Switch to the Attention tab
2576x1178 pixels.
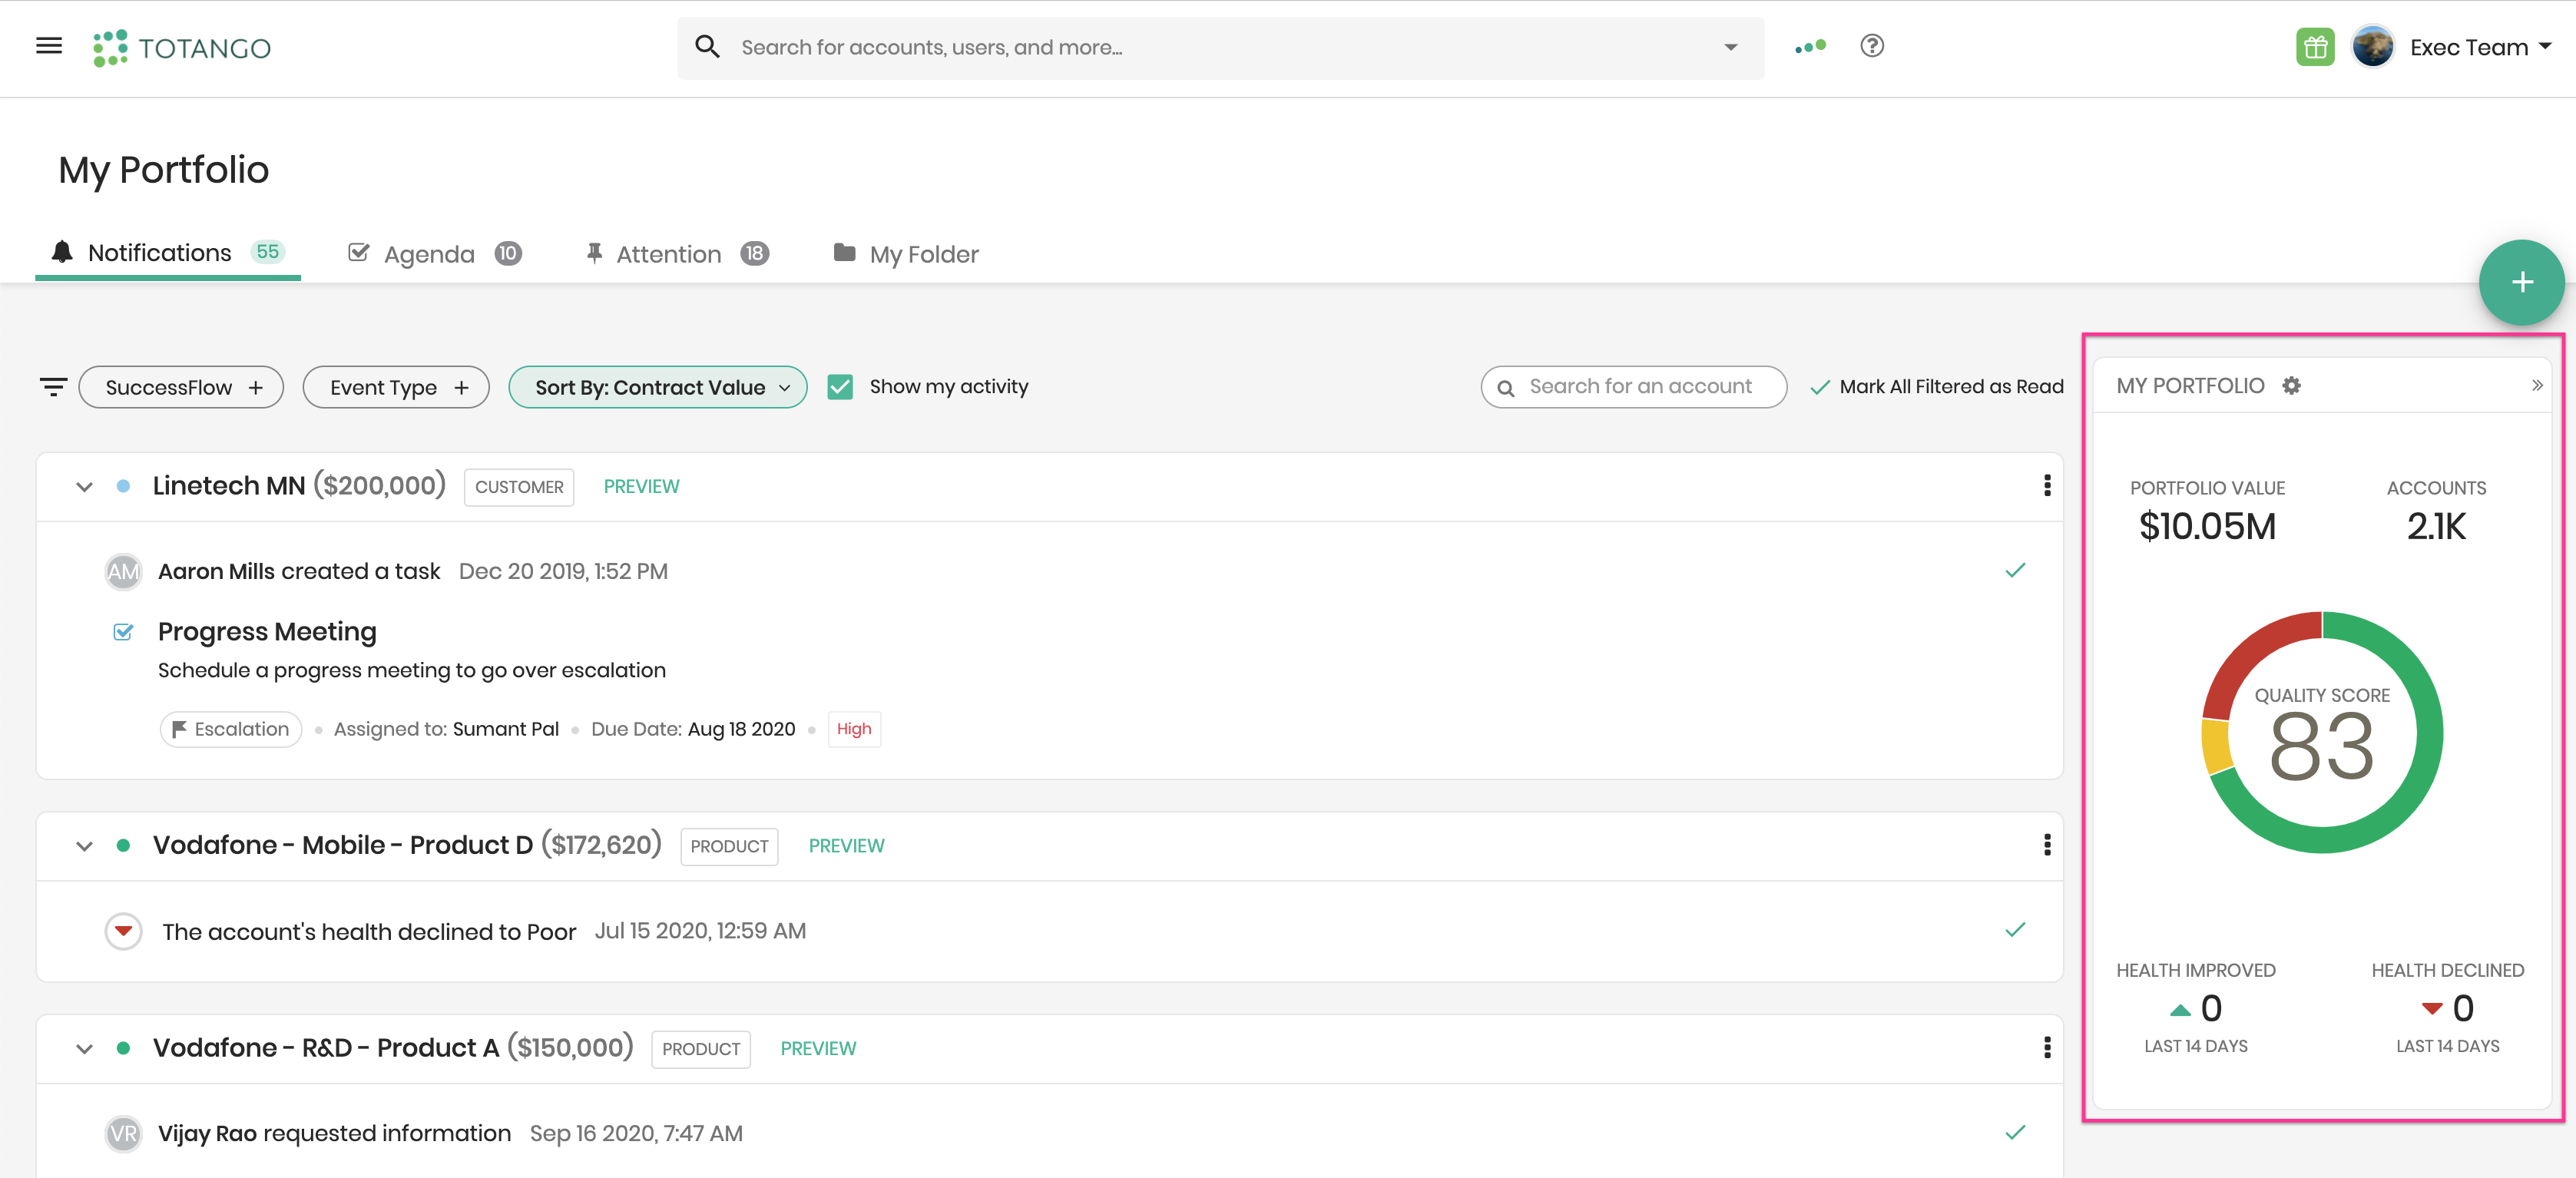(x=677, y=254)
